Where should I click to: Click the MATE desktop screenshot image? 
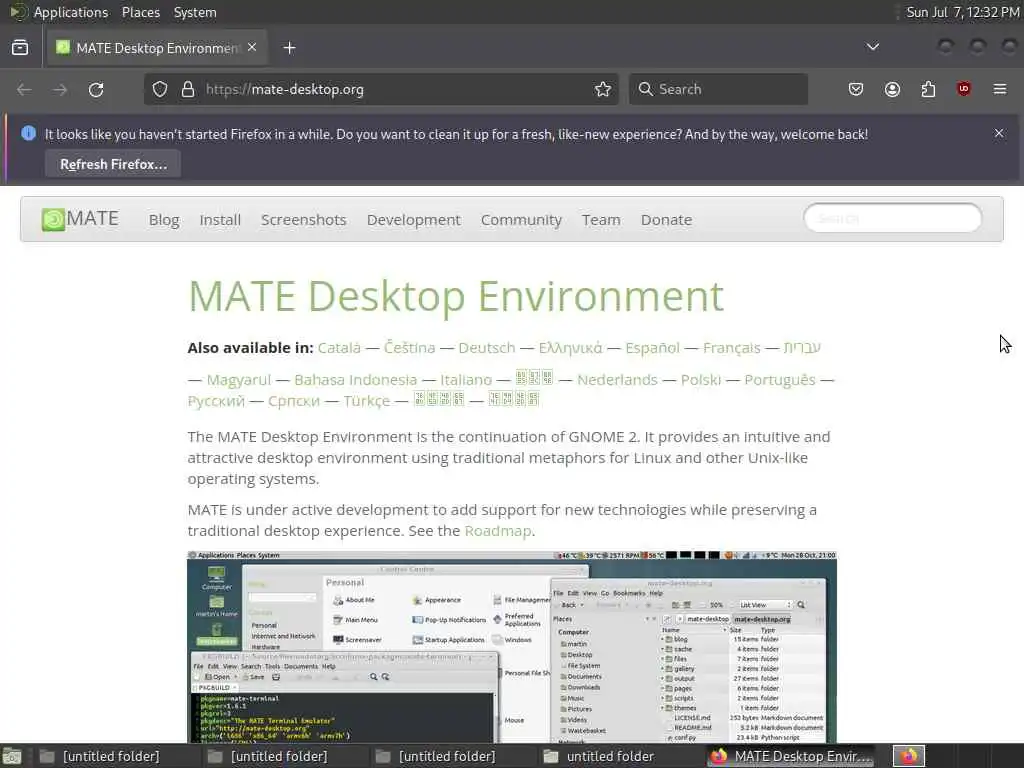pos(512,647)
